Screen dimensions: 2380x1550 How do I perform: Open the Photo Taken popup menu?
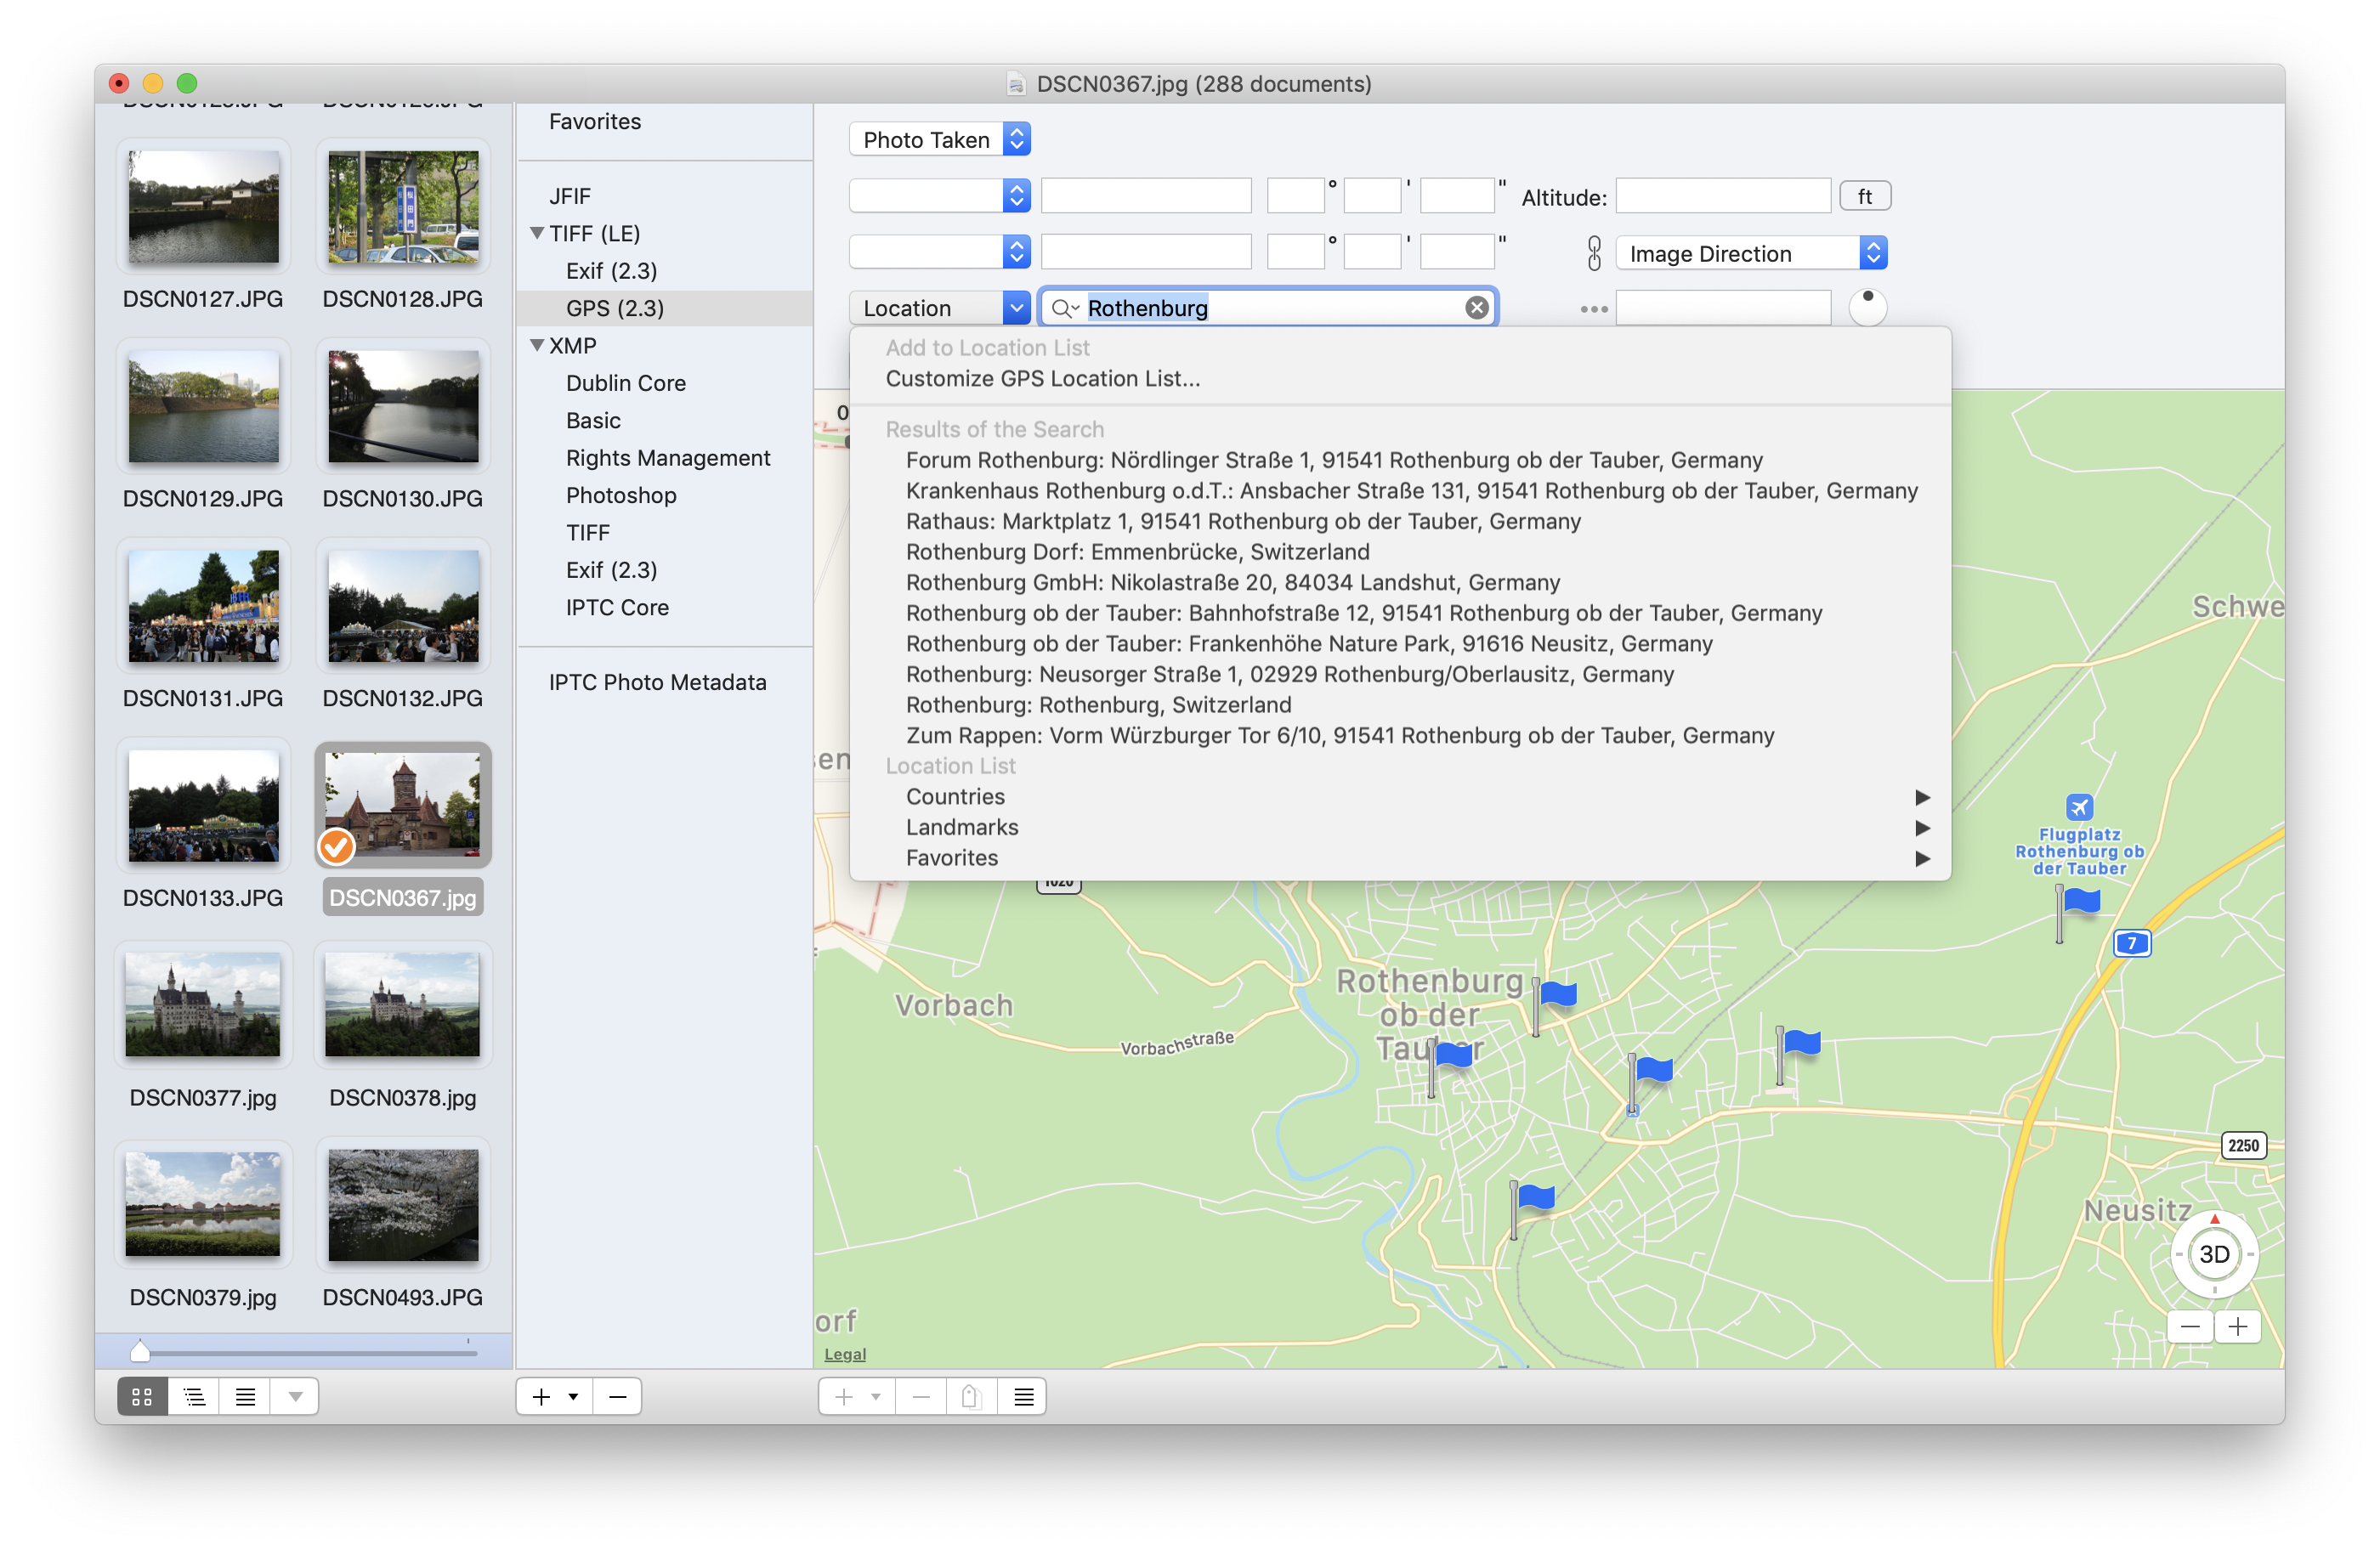click(x=939, y=140)
